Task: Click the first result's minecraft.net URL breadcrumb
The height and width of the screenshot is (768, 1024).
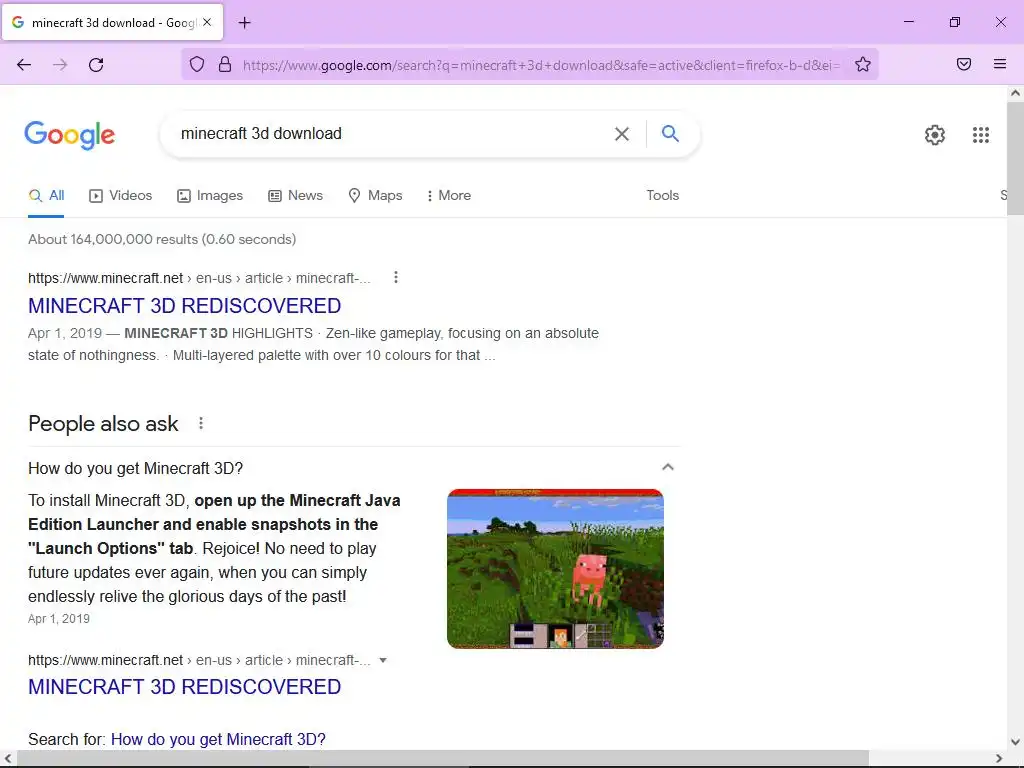Action: tap(199, 278)
